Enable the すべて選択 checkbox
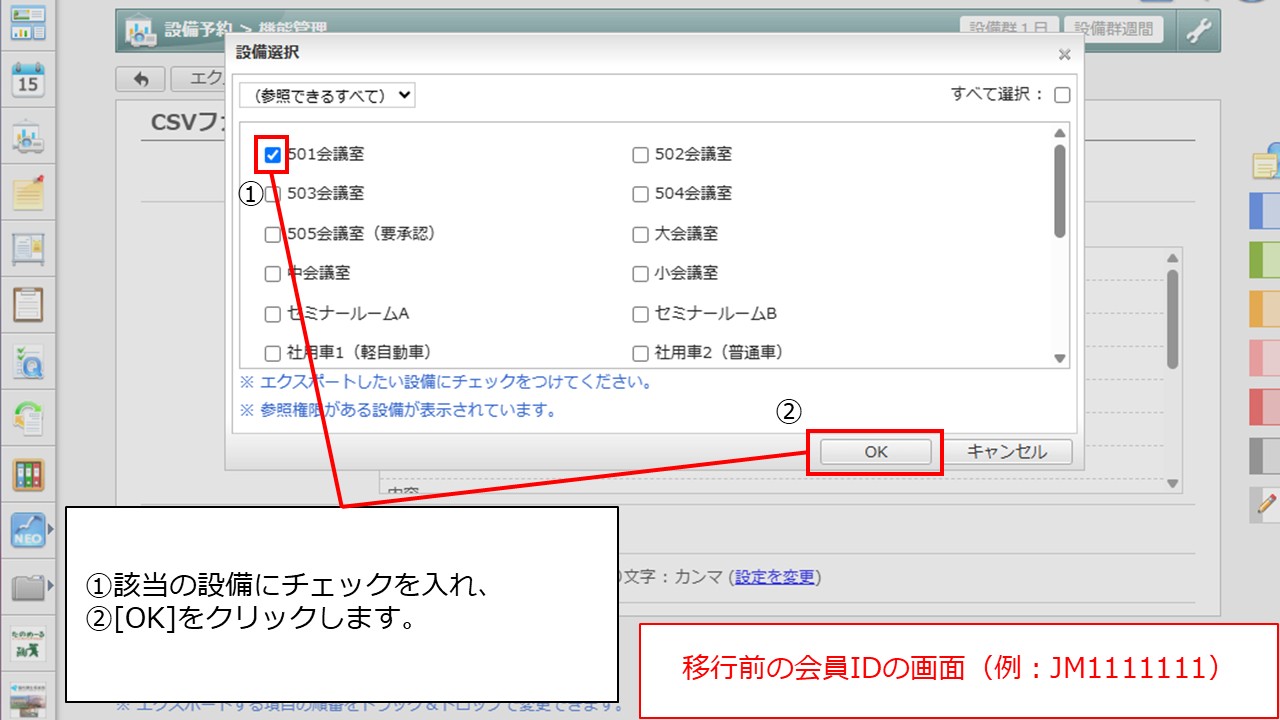1280x720 pixels. point(1062,95)
